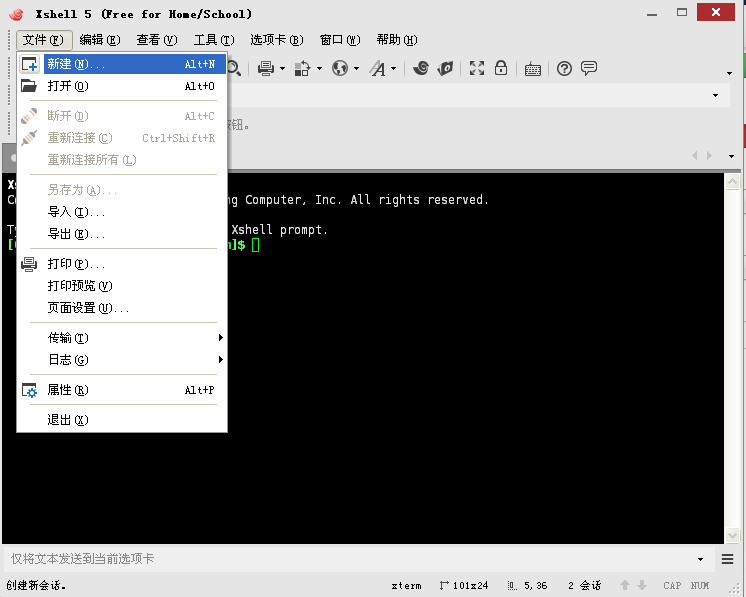The width and height of the screenshot is (746, 597).
Task: Click 'xterm' in the status bar
Action: pos(406,586)
